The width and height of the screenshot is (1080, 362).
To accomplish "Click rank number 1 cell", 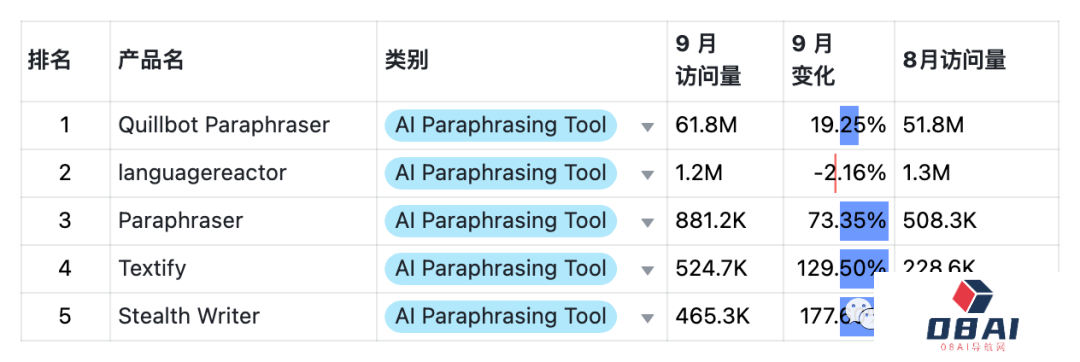I will click(x=65, y=125).
